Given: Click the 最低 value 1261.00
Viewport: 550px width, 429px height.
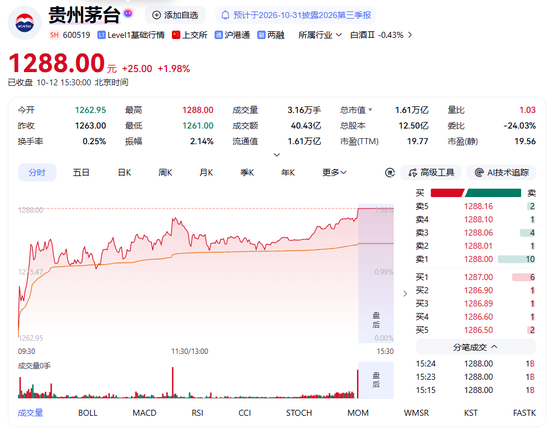Looking at the screenshot, I should click(x=198, y=126).
